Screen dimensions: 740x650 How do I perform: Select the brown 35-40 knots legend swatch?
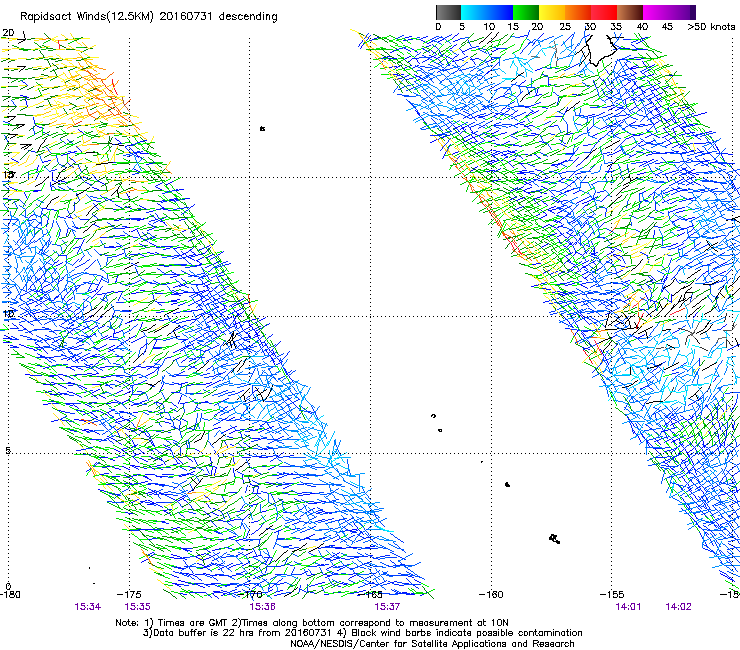coord(630,12)
